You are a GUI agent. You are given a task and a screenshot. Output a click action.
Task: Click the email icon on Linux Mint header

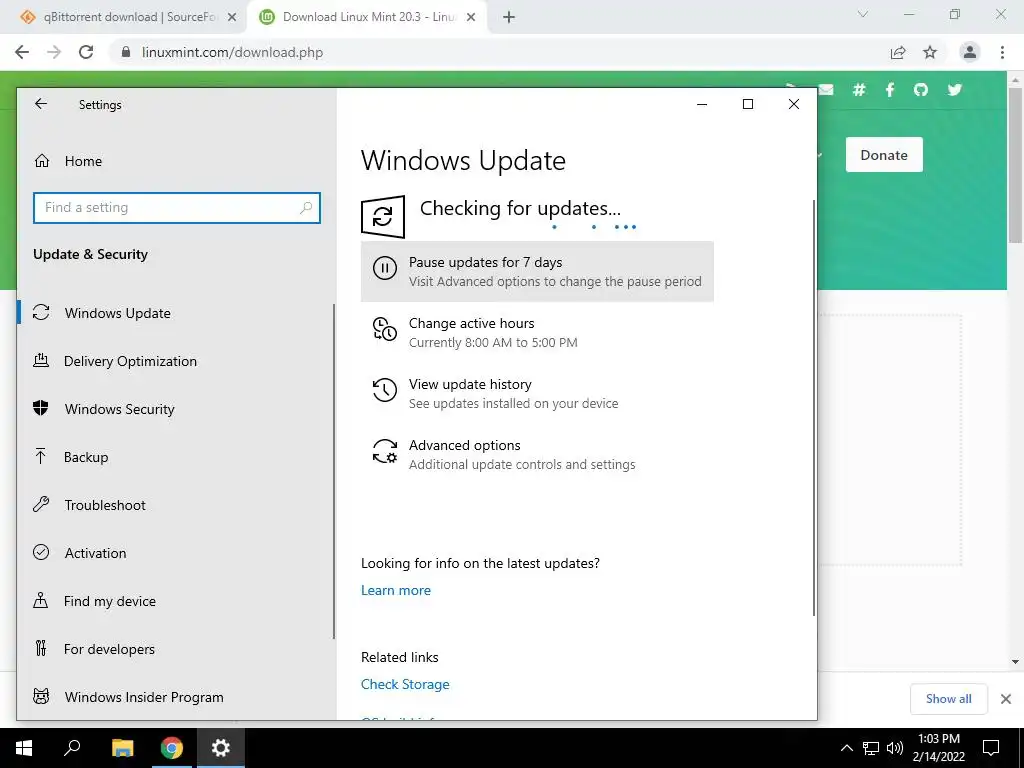point(826,89)
